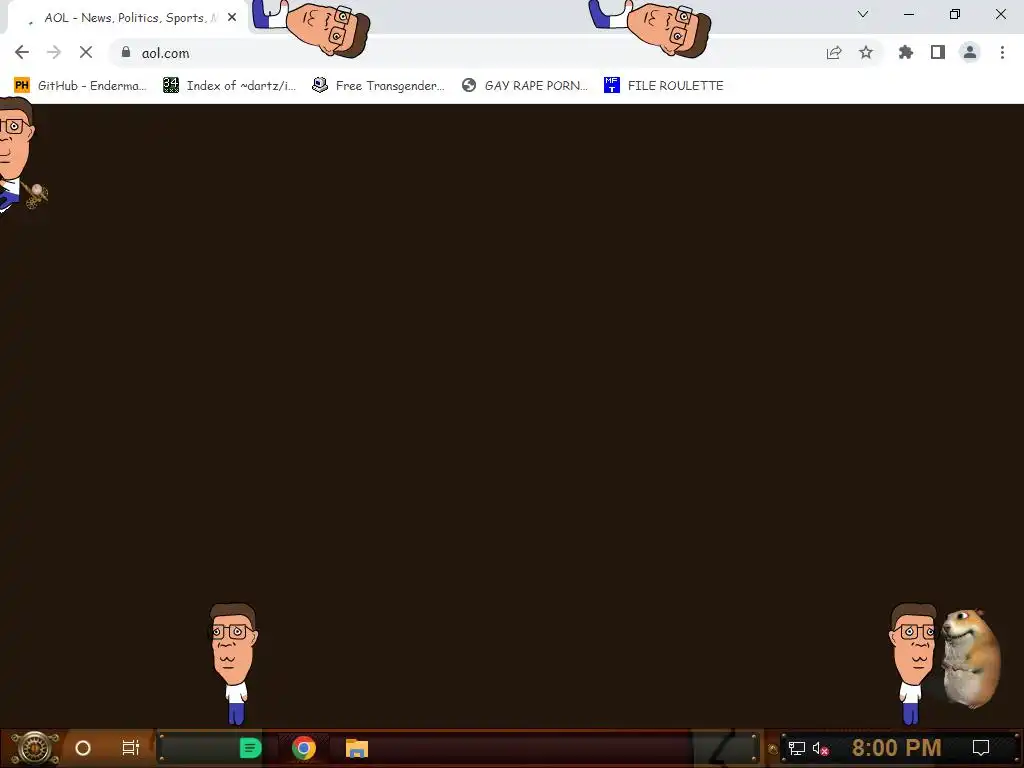Open the Index of ~dartz bookmark

coord(229,86)
